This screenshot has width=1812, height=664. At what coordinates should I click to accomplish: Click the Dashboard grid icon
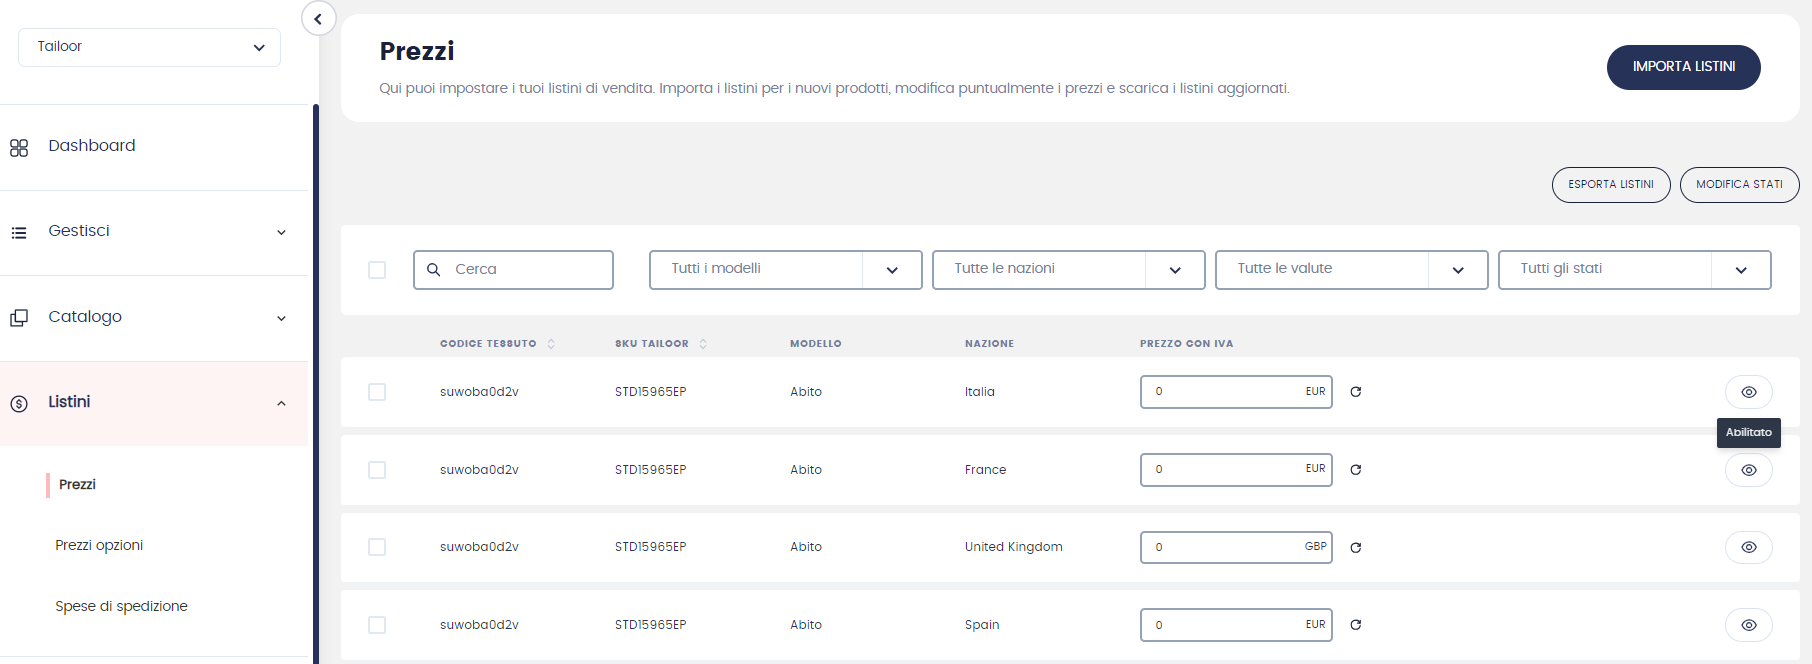pos(19,148)
